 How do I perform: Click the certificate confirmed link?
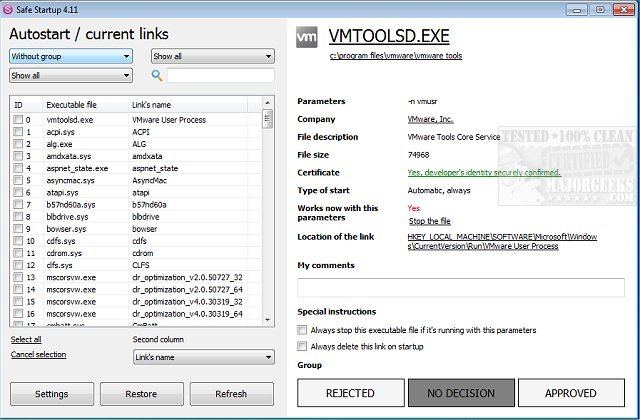[x=484, y=173]
